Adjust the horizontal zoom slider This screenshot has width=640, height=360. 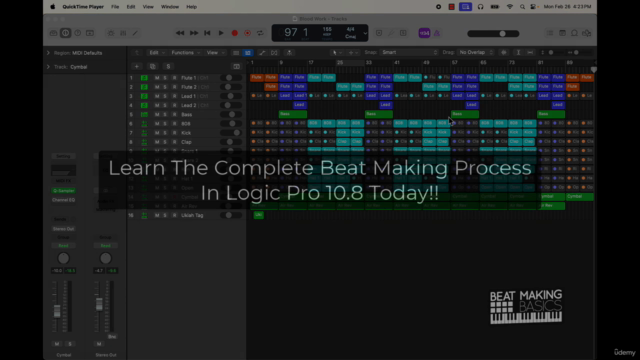(575, 52)
